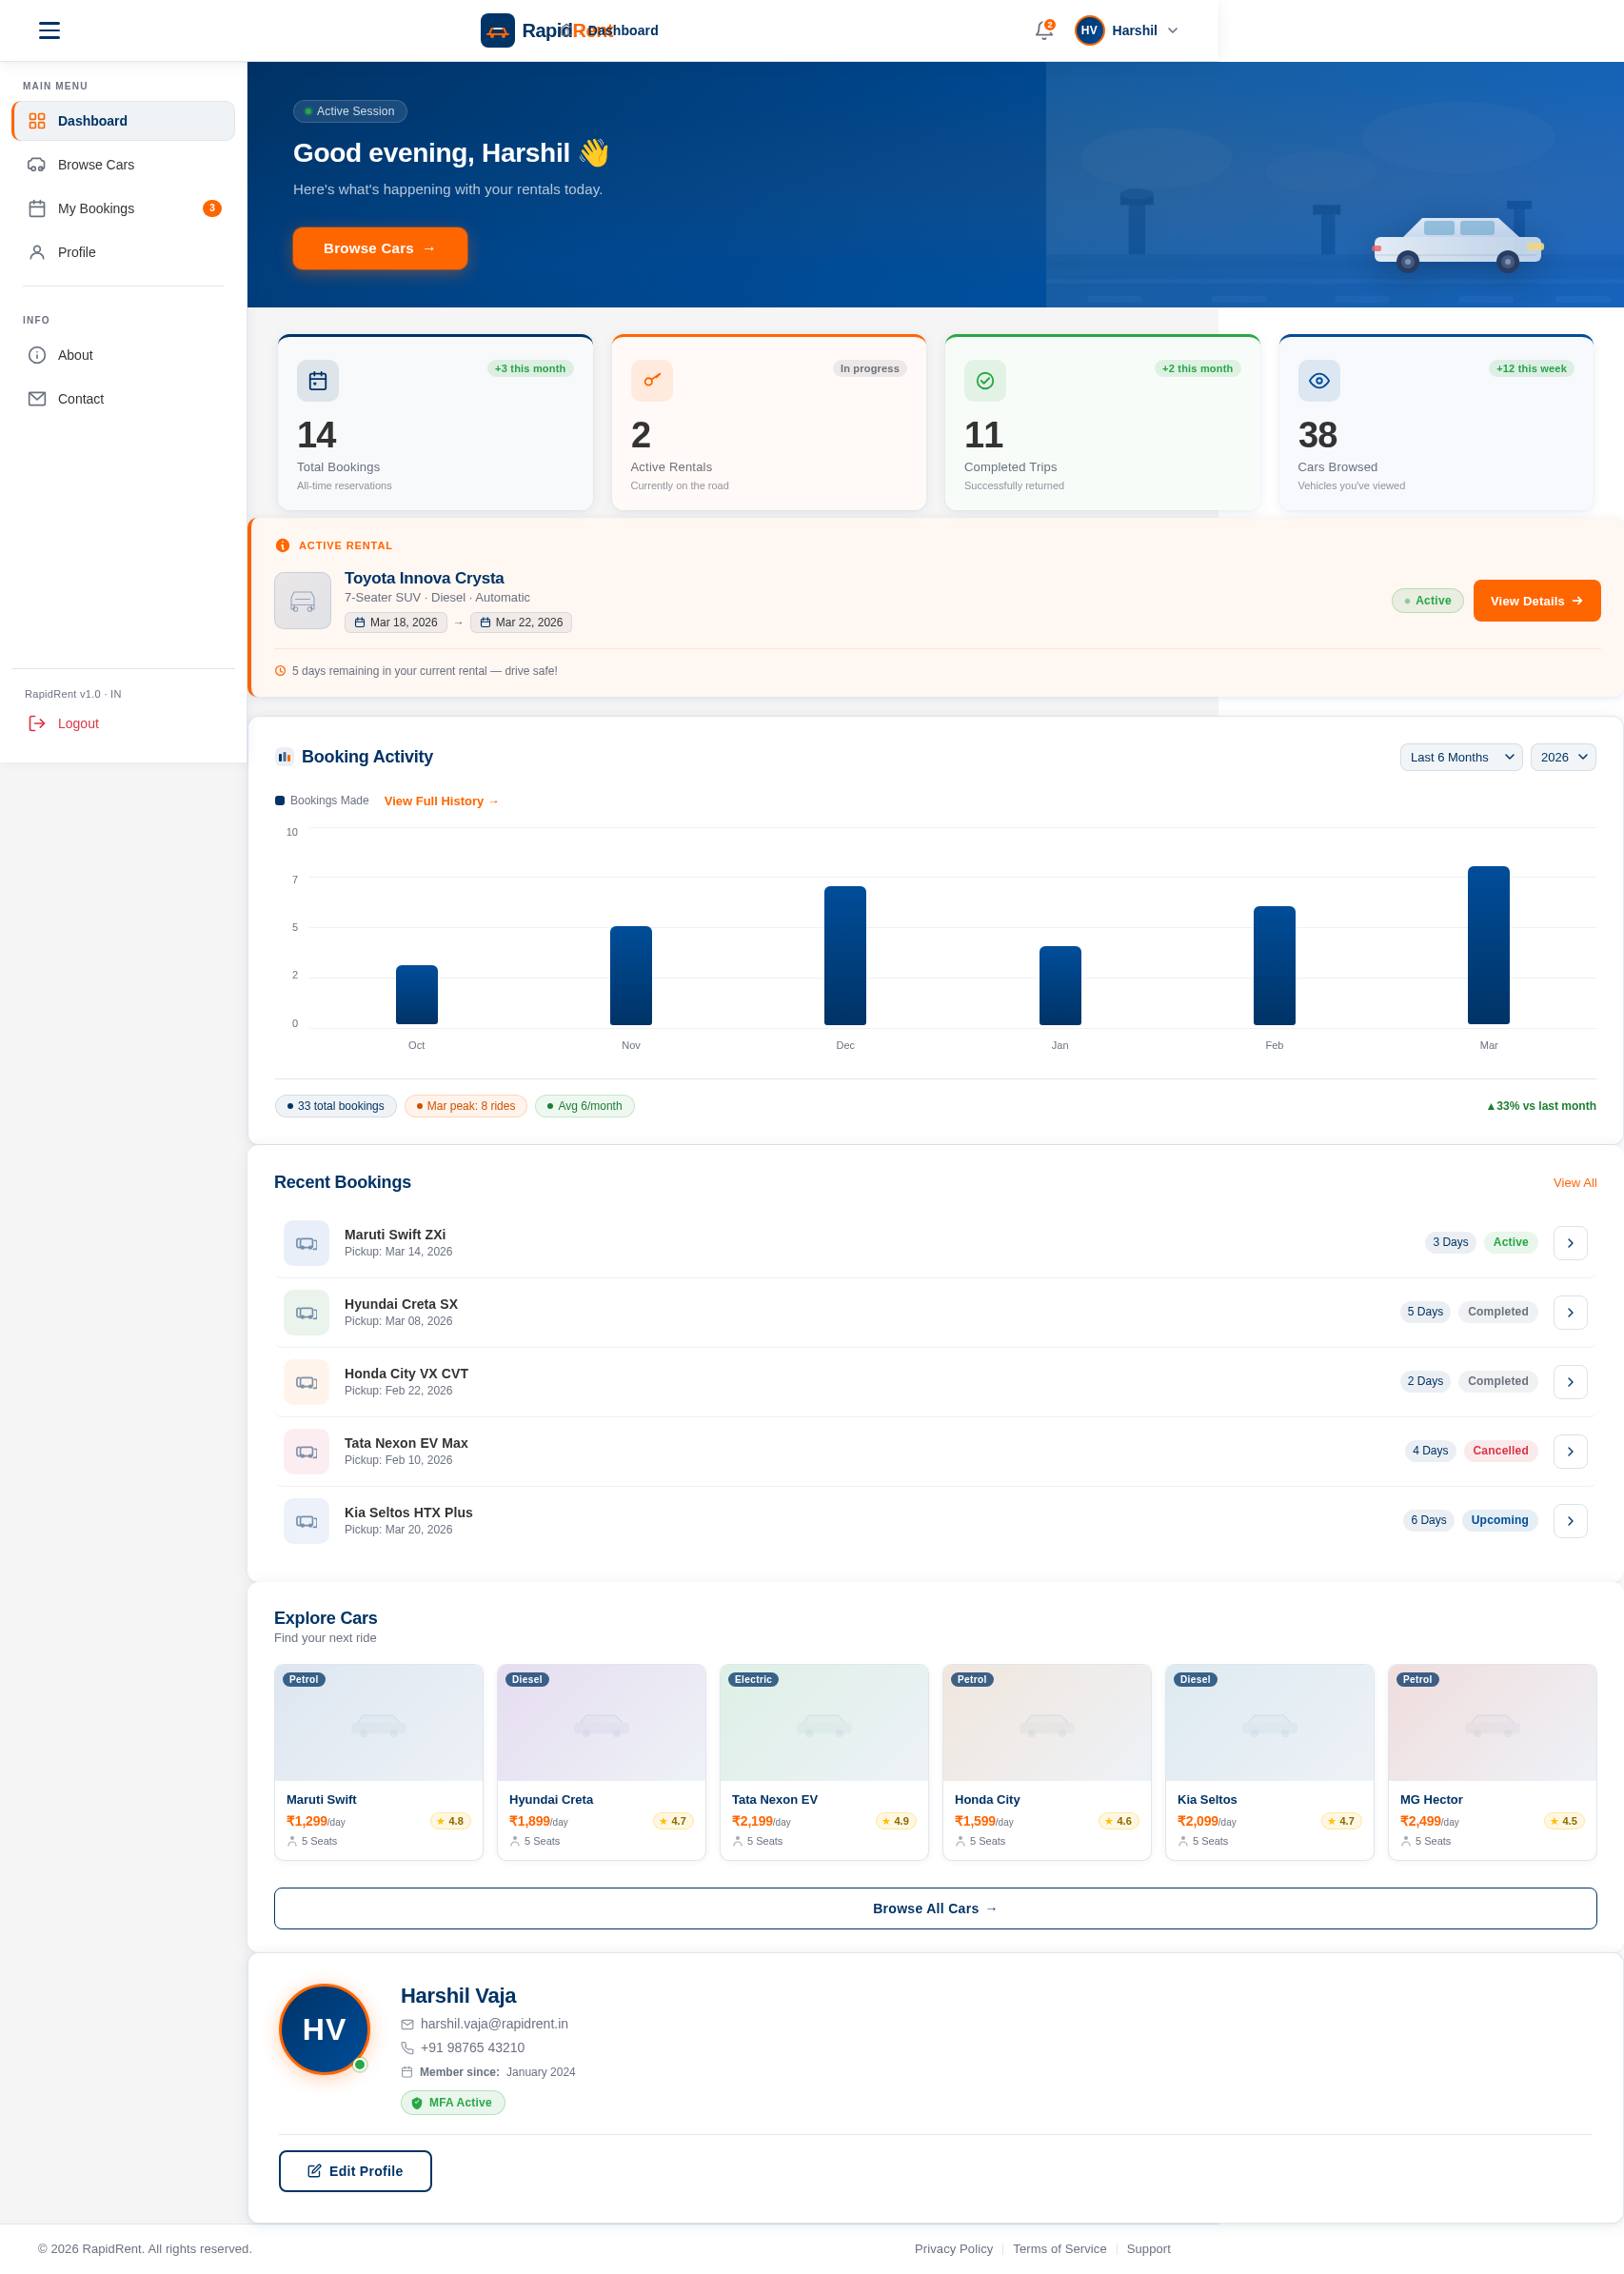1624x2274 pixels.
Task: Click the March bar in the booking chart
Action: coord(1488,950)
